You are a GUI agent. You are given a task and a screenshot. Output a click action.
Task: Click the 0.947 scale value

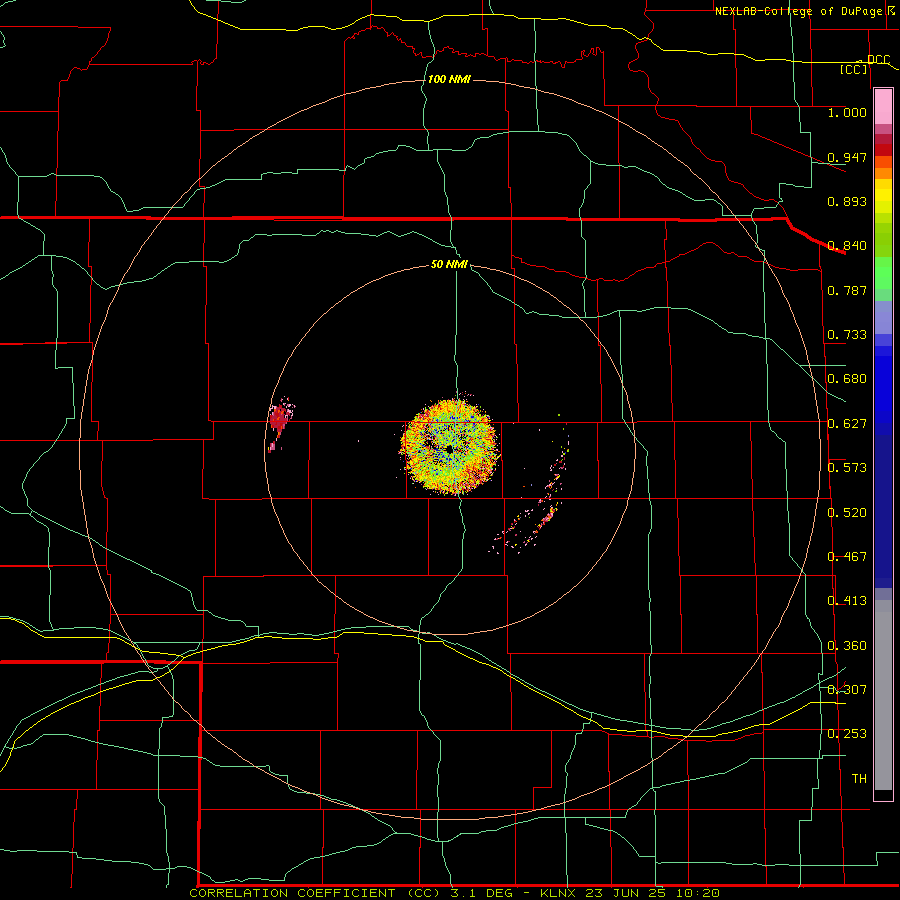[847, 157]
